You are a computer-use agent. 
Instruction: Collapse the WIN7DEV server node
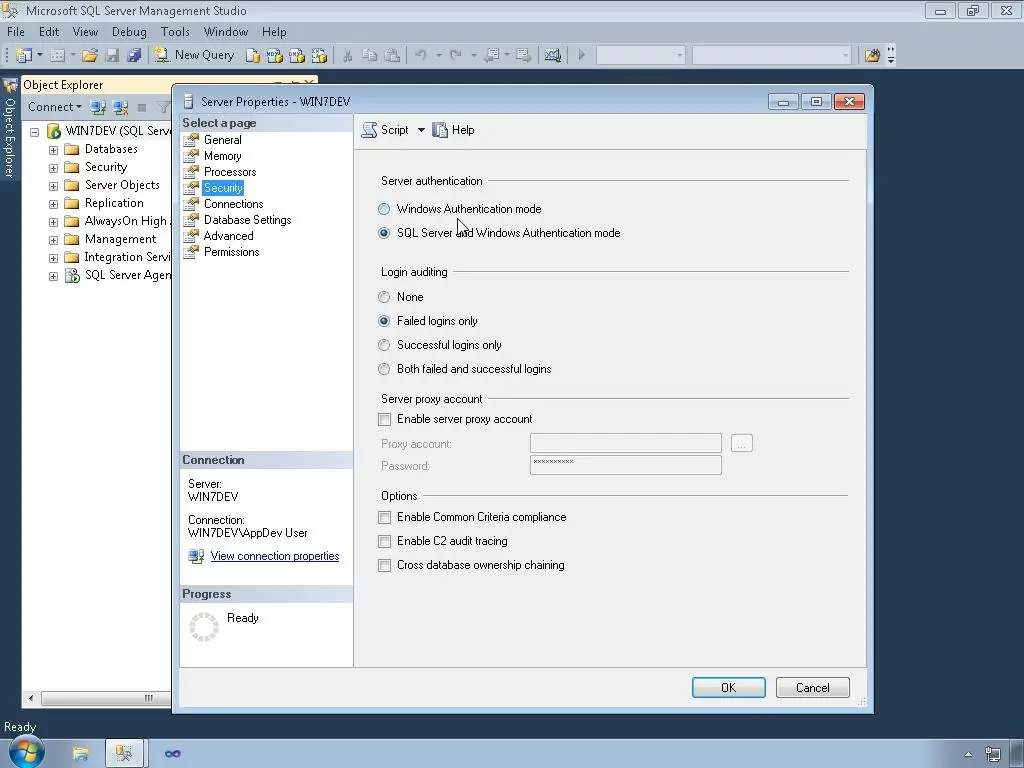(x=33, y=131)
